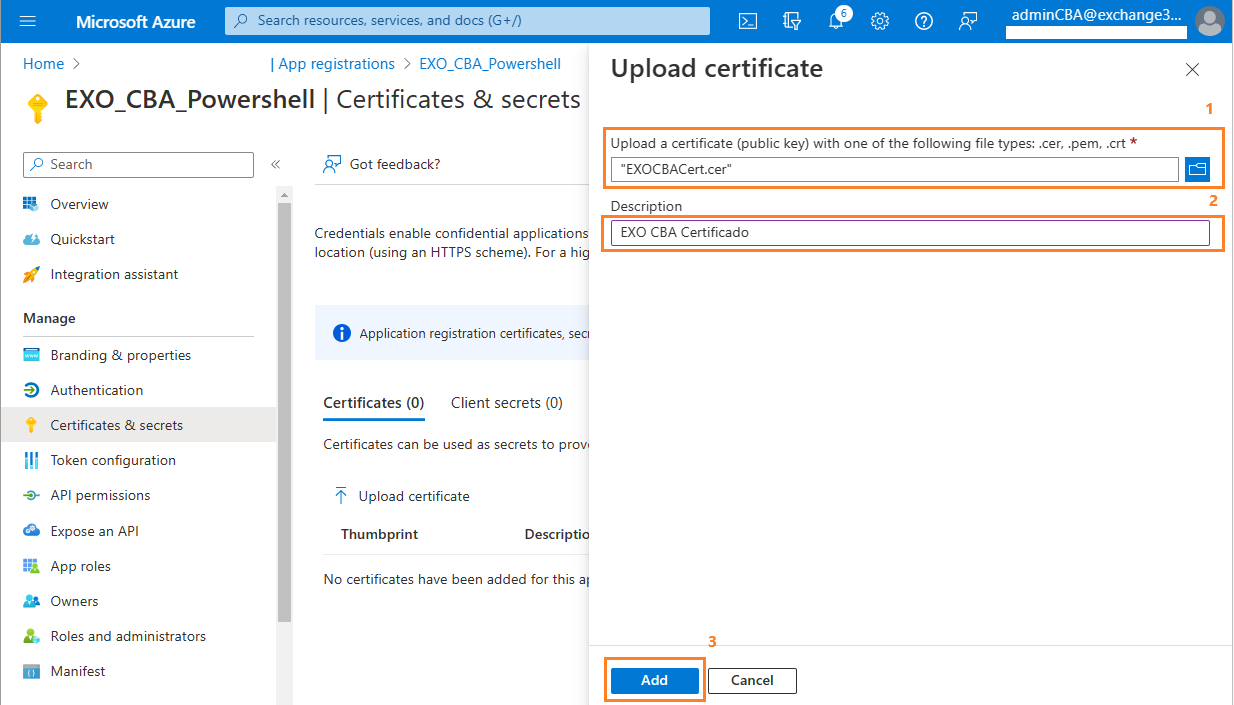Cancel the certificate upload
Image resolution: width=1234 pixels, height=705 pixels.
(x=752, y=680)
